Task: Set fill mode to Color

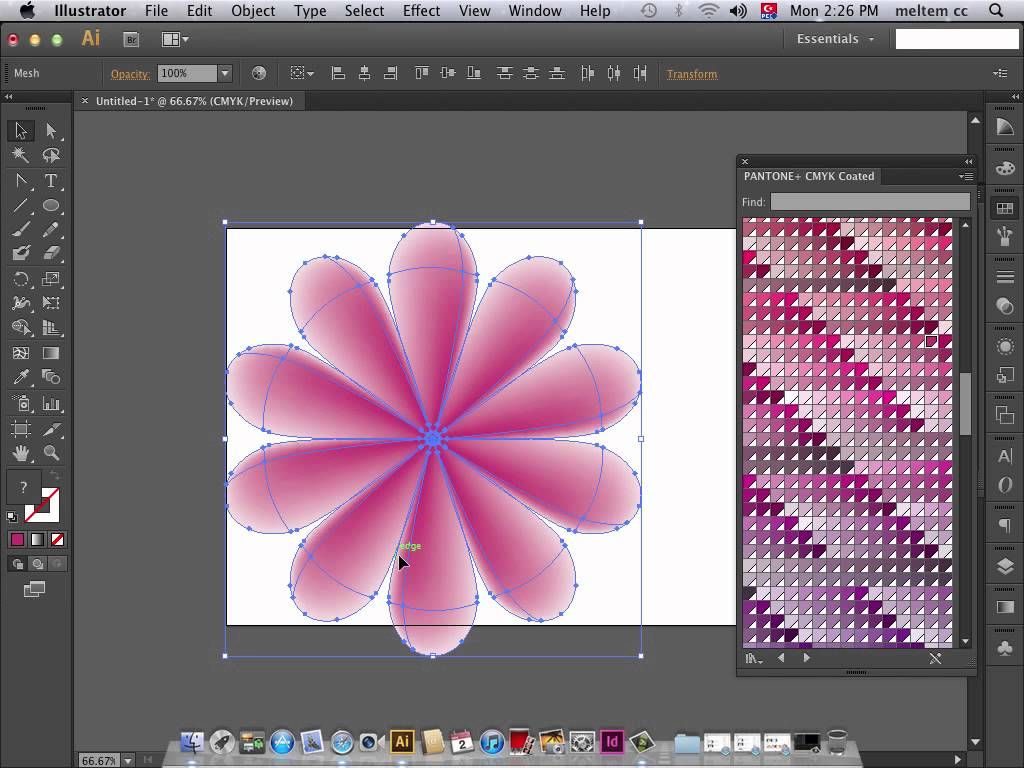Action: tap(17, 539)
